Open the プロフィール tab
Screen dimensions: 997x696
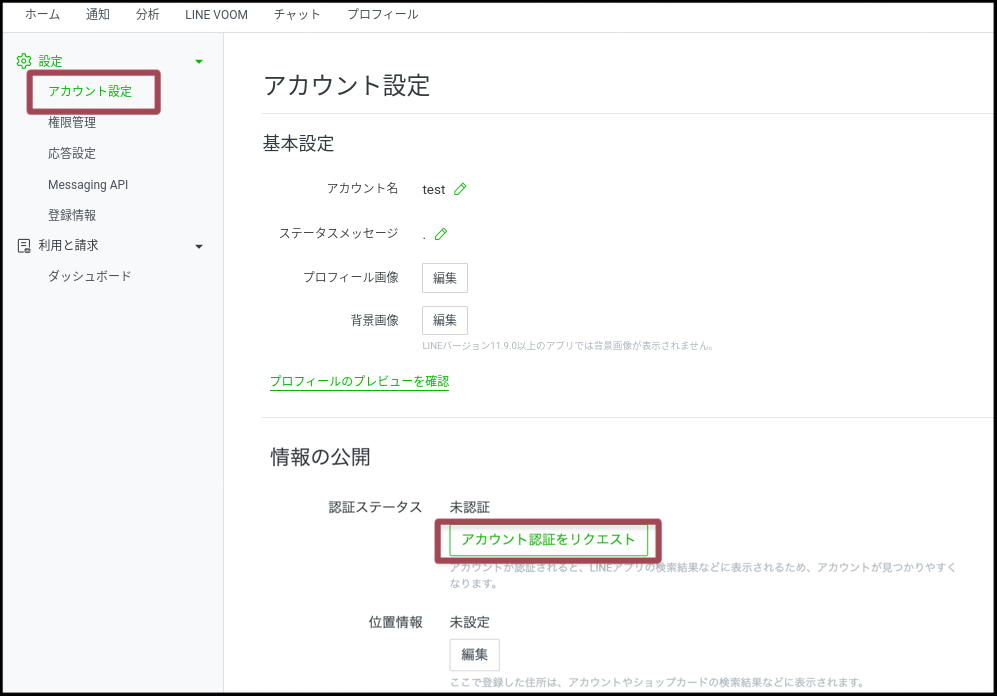383,15
